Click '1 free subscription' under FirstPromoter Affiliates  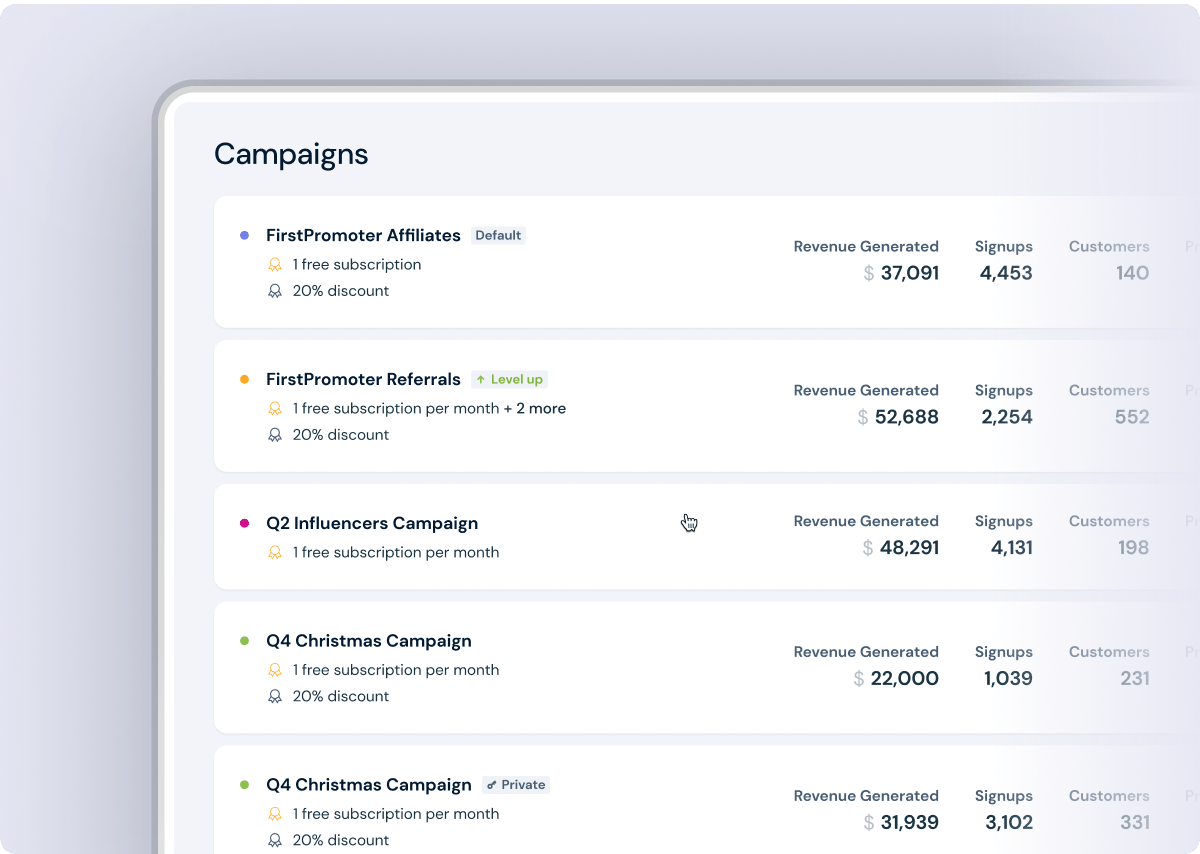pyautogui.click(x=357, y=265)
